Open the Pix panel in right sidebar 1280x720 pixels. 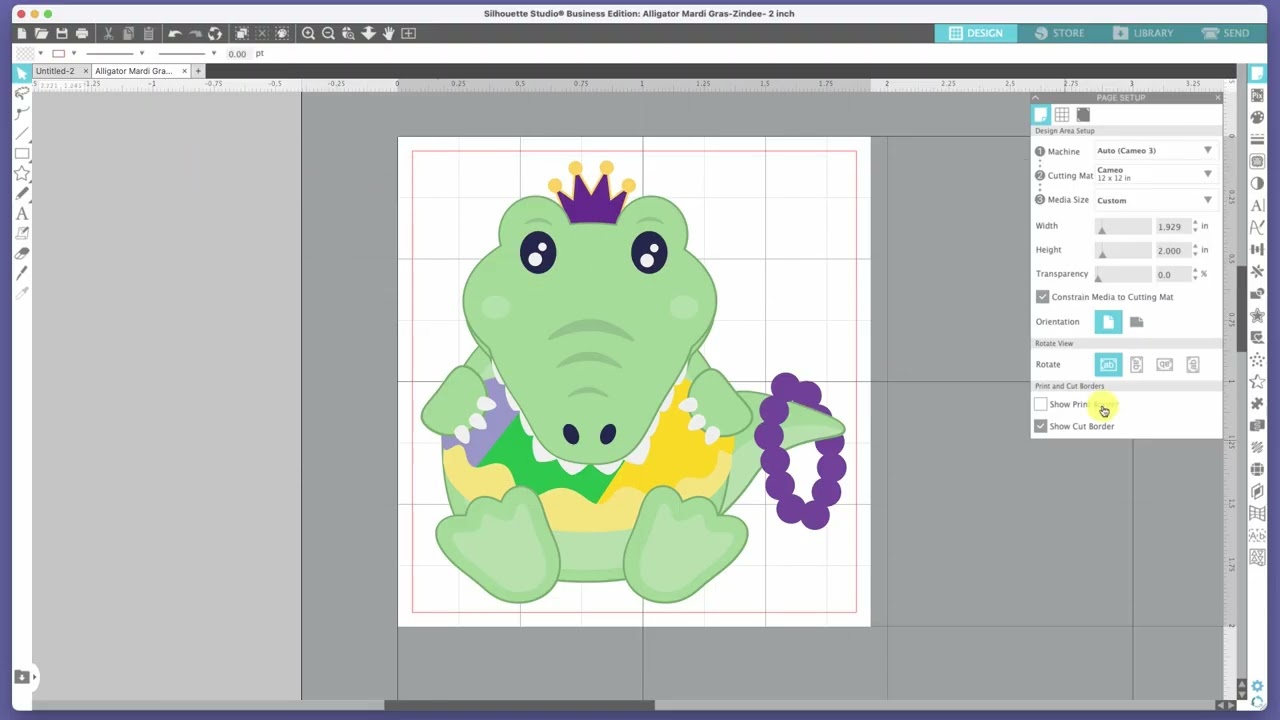pyautogui.click(x=1258, y=95)
